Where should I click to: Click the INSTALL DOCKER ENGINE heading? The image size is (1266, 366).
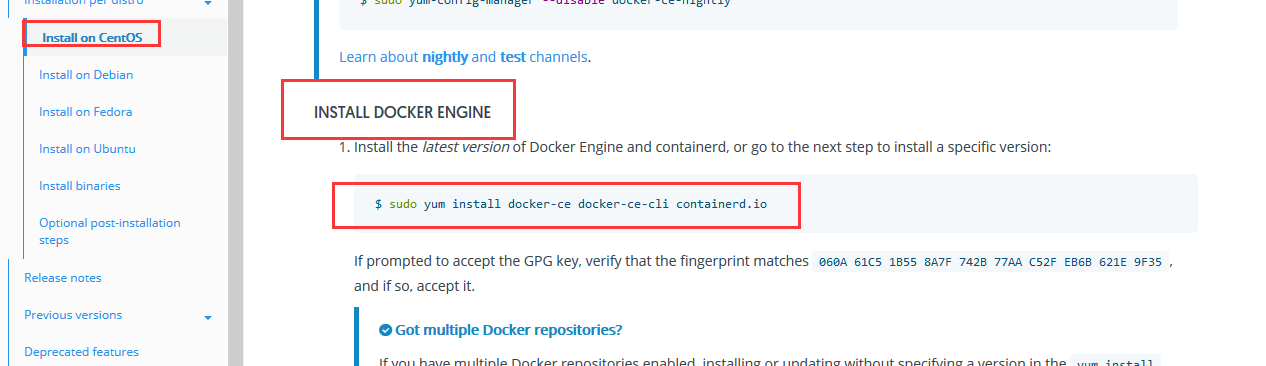[x=402, y=112]
